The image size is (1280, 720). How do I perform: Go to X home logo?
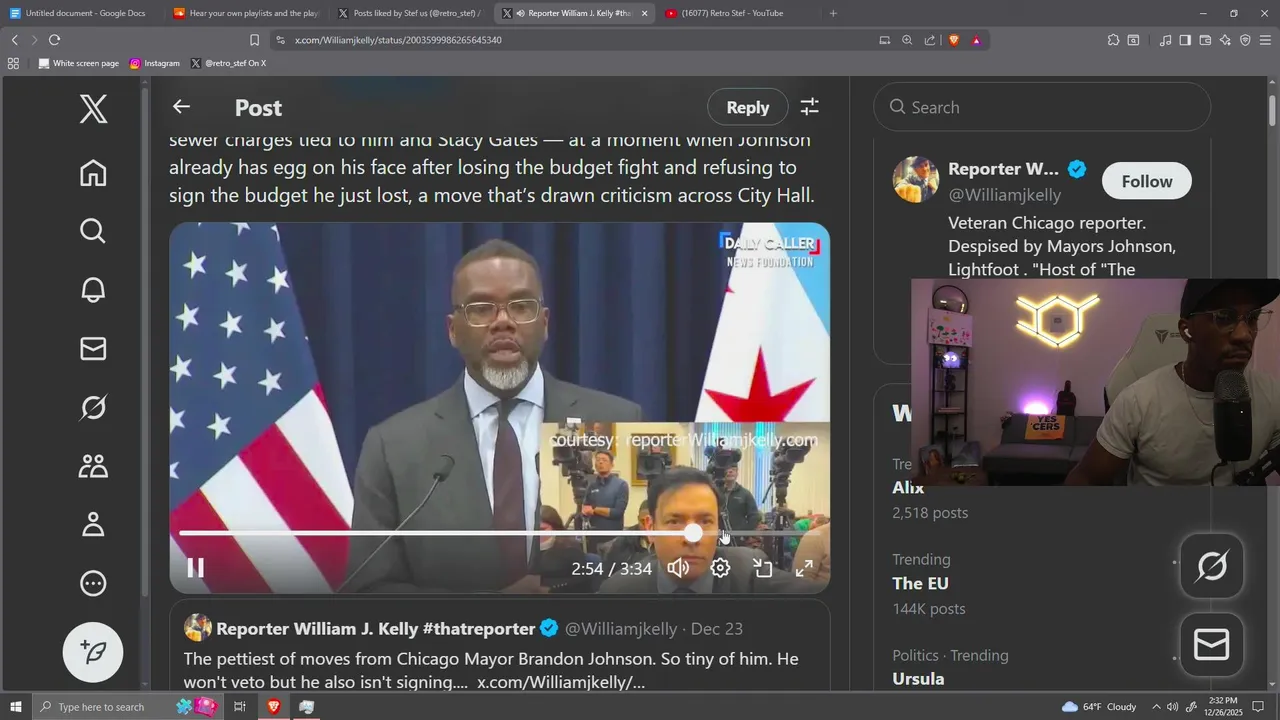93,107
